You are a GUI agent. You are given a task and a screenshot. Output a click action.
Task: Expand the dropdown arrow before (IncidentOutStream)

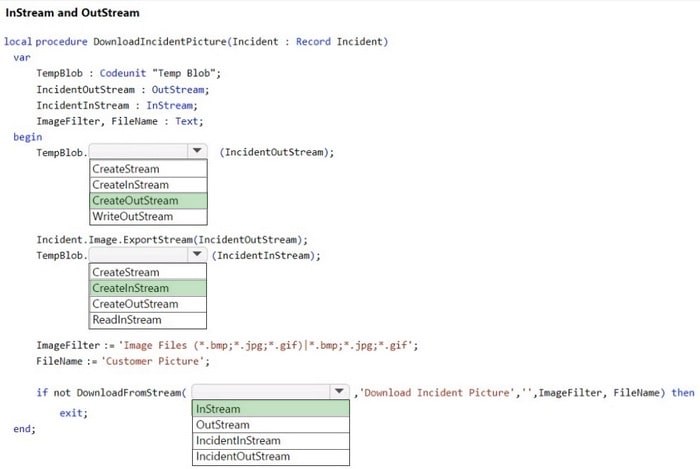point(197,152)
